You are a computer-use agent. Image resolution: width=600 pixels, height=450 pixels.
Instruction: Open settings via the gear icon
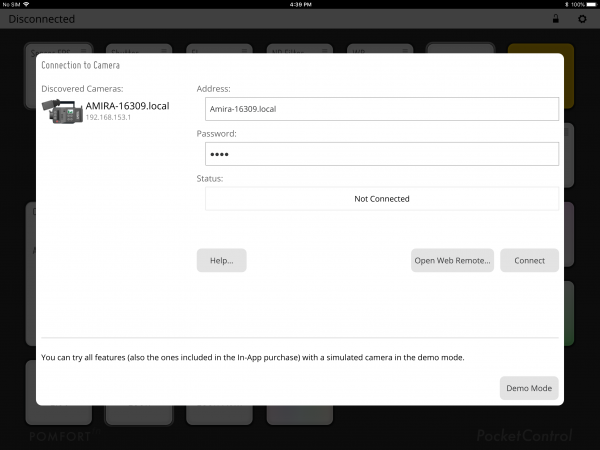click(x=582, y=19)
